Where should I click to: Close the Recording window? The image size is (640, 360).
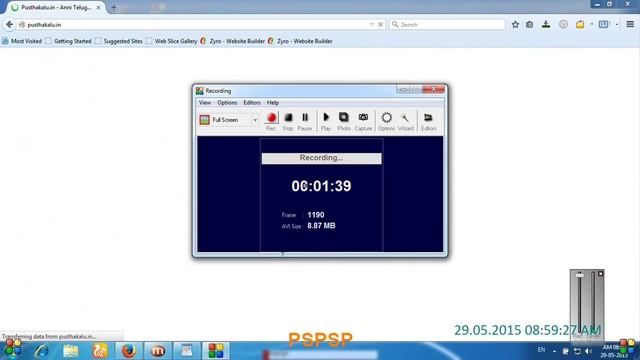coord(433,89)
